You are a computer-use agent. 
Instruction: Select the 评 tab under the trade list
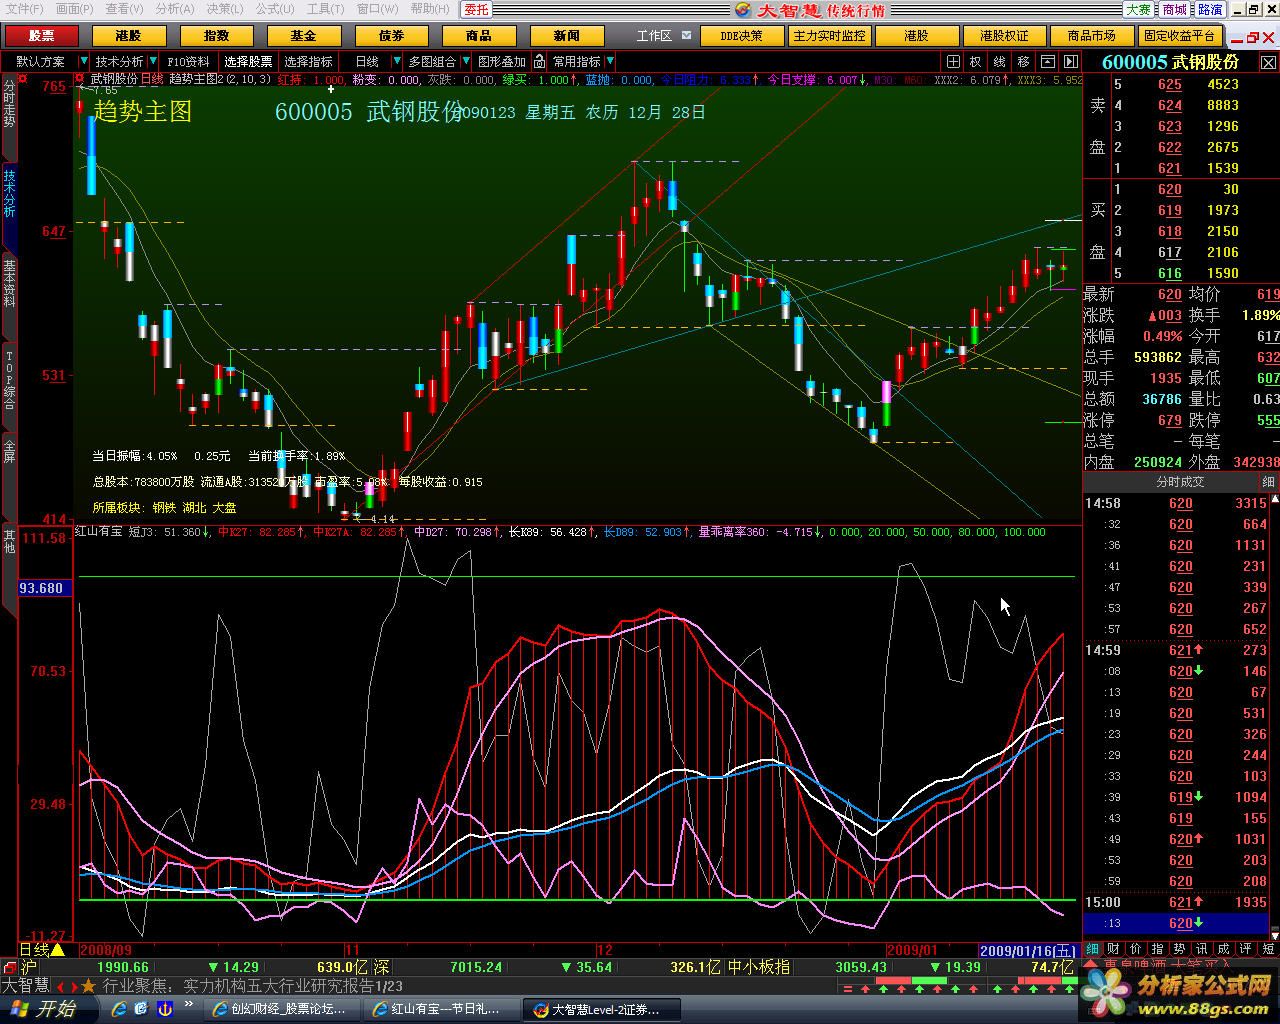tap(1246, 949)
